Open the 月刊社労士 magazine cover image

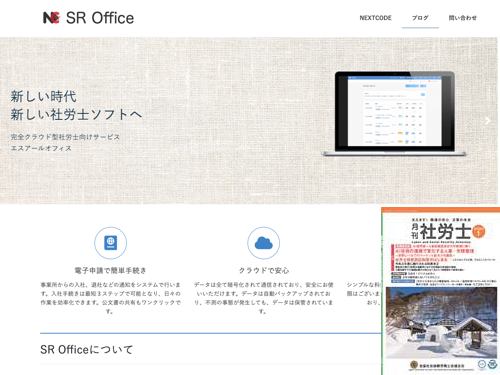441,291
